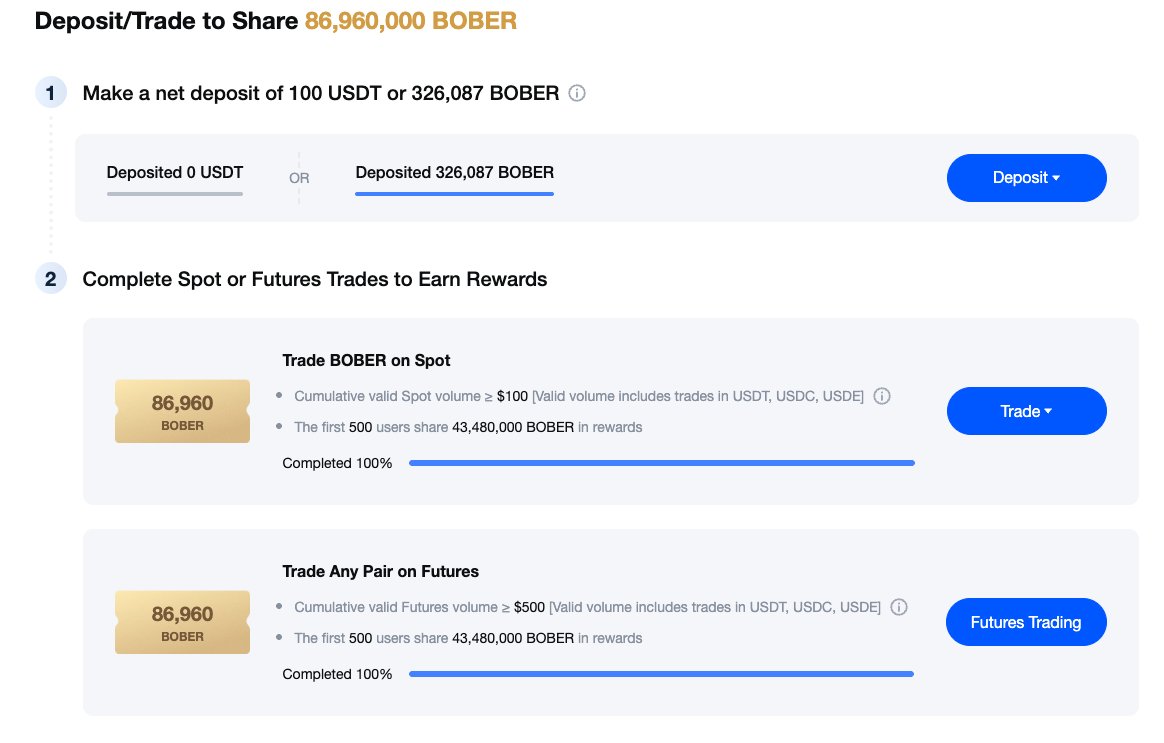
Task: Click the 86,960 BOBER ticket in Futures card
Action: pyautogui.click(x=183, y=622)
